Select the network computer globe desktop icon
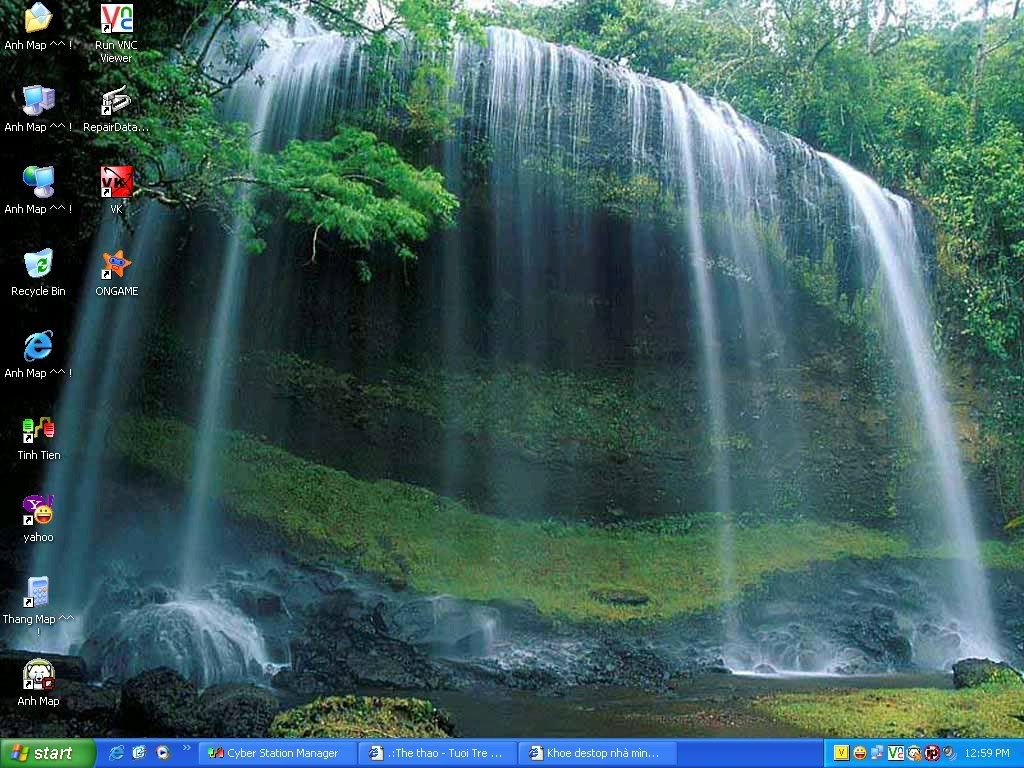1024x768 pixels. coord(38,183)
